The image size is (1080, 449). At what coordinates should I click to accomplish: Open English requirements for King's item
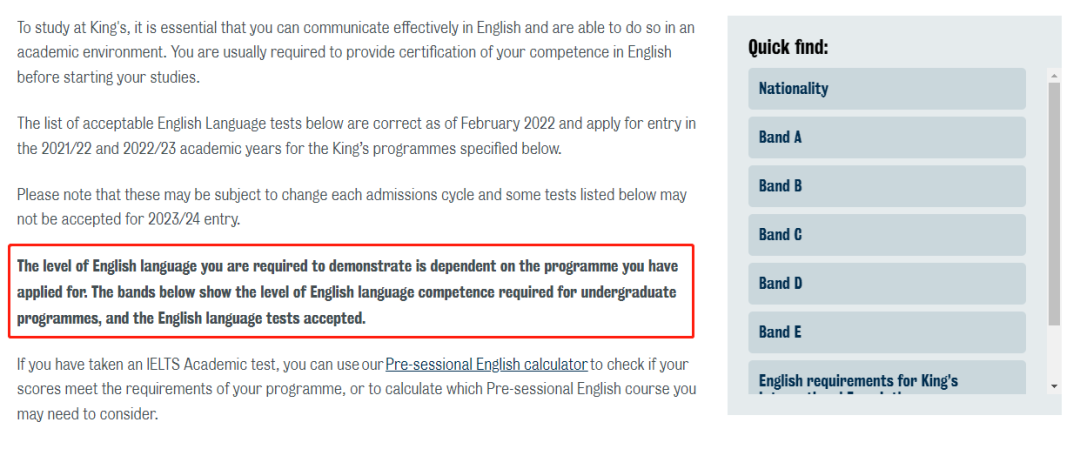(887, 377)
